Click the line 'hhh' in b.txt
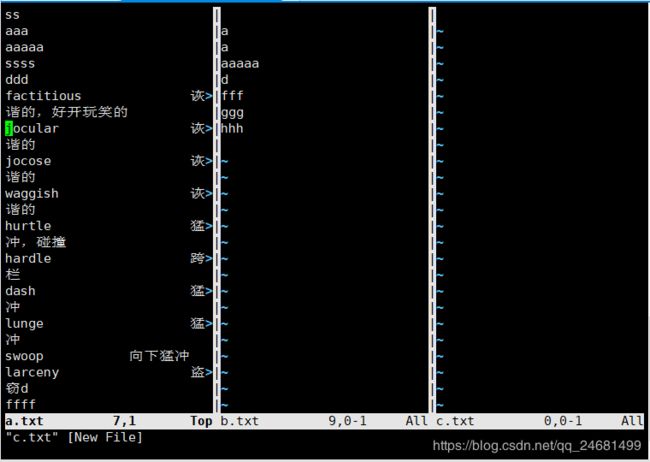The height and width of the screenshot is (462, 650). tap(232, 128)
